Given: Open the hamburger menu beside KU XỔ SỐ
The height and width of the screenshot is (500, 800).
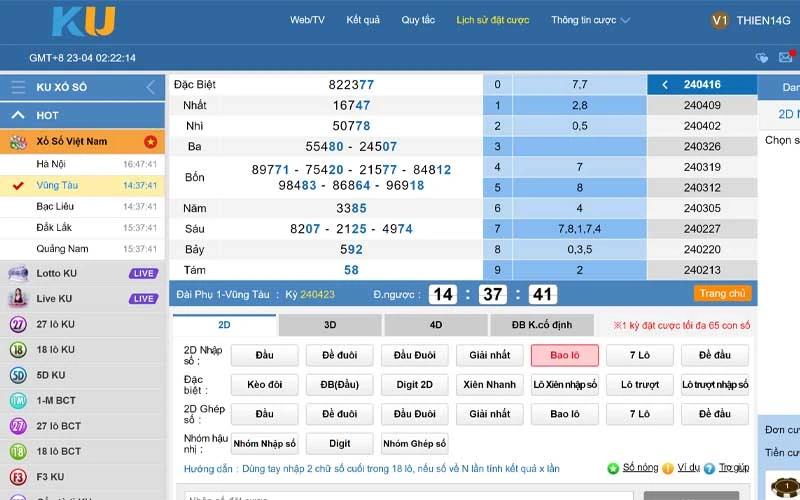Looking at the screenshot, I should click(18, 87).
